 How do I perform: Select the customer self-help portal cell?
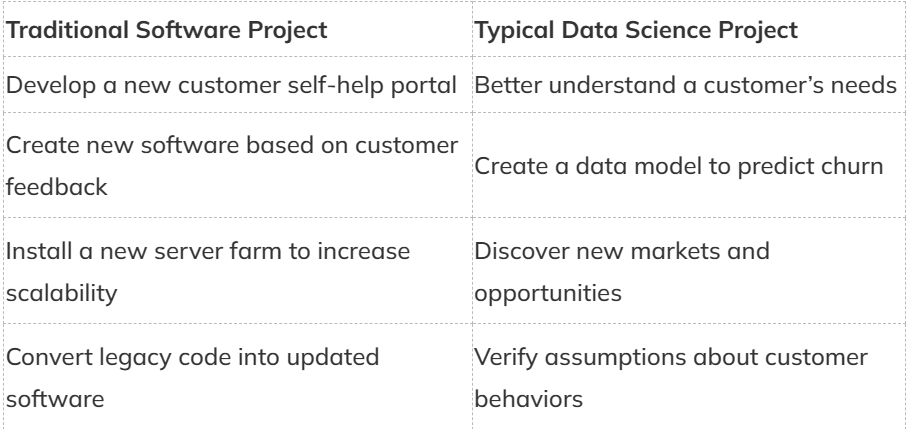(238, 84)
